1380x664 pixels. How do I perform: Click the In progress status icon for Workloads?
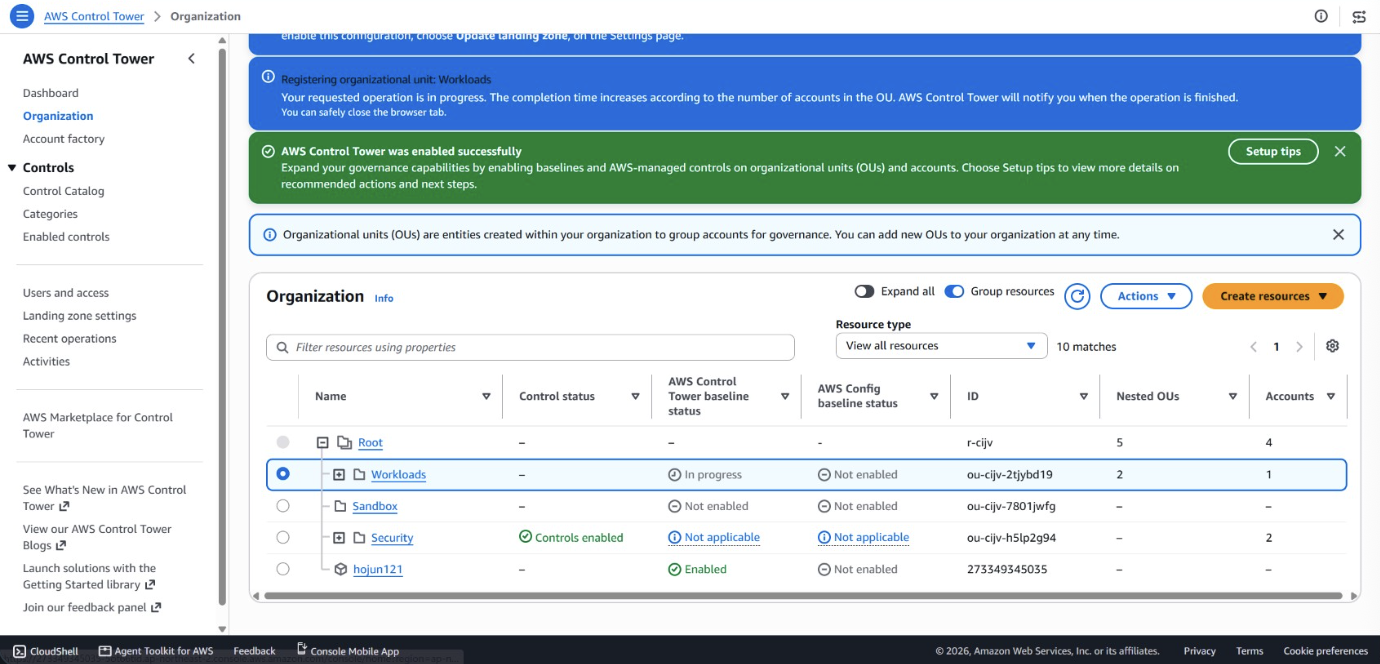coord(674,475)
